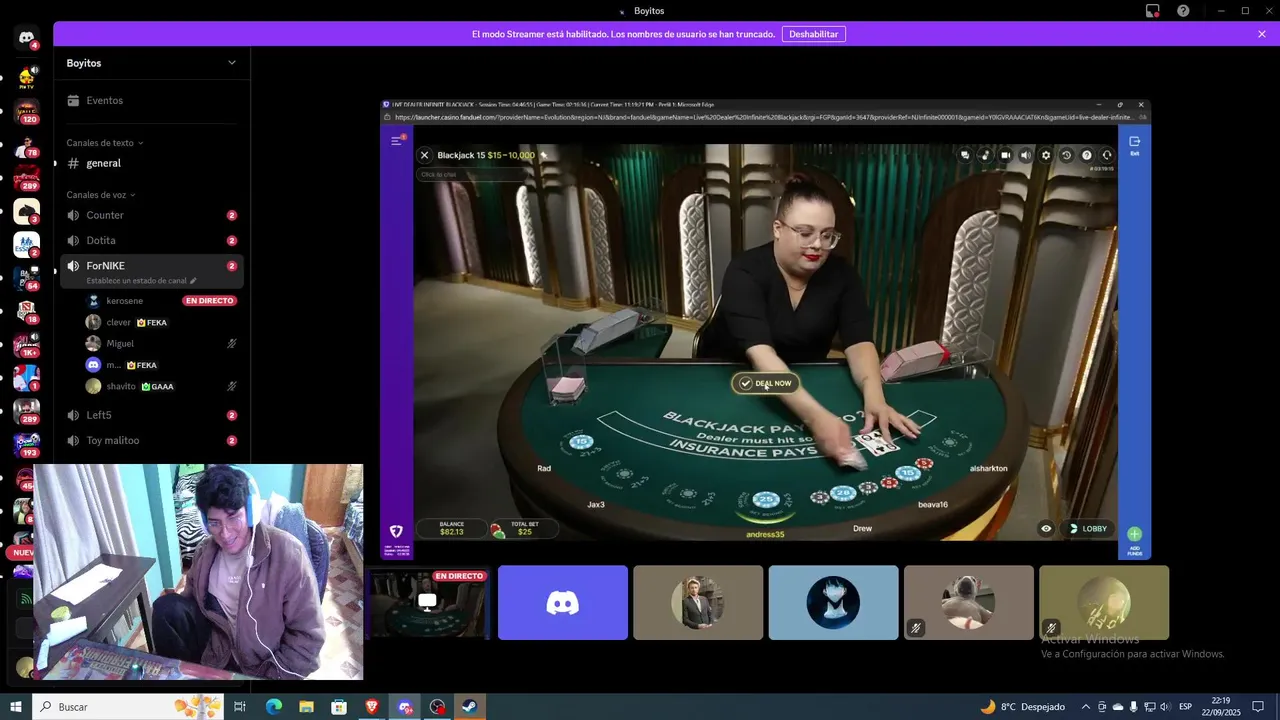Open the game history clock icon
The height and width of the screenshot is (720, 1280).
pyautogui.click(x=1066, y=155)
